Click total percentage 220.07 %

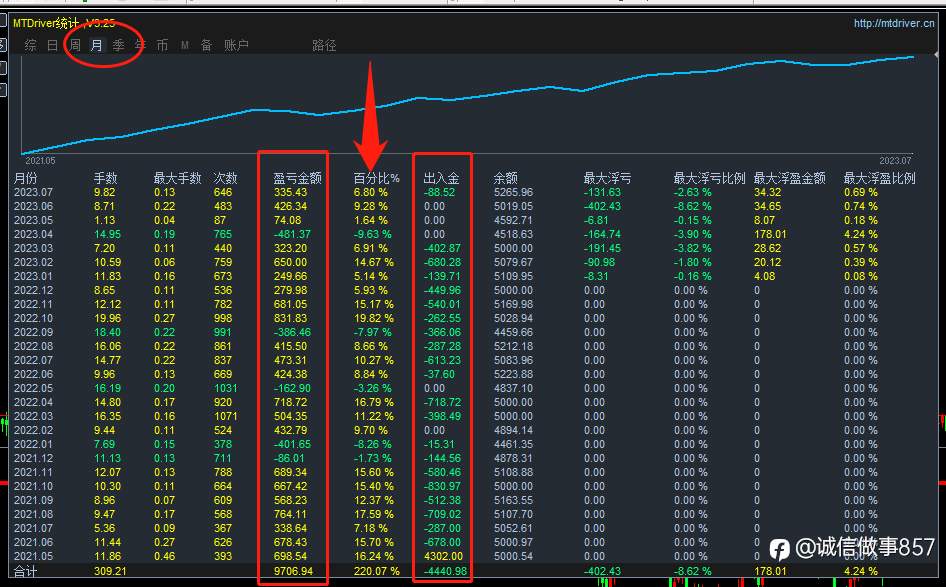376,571
